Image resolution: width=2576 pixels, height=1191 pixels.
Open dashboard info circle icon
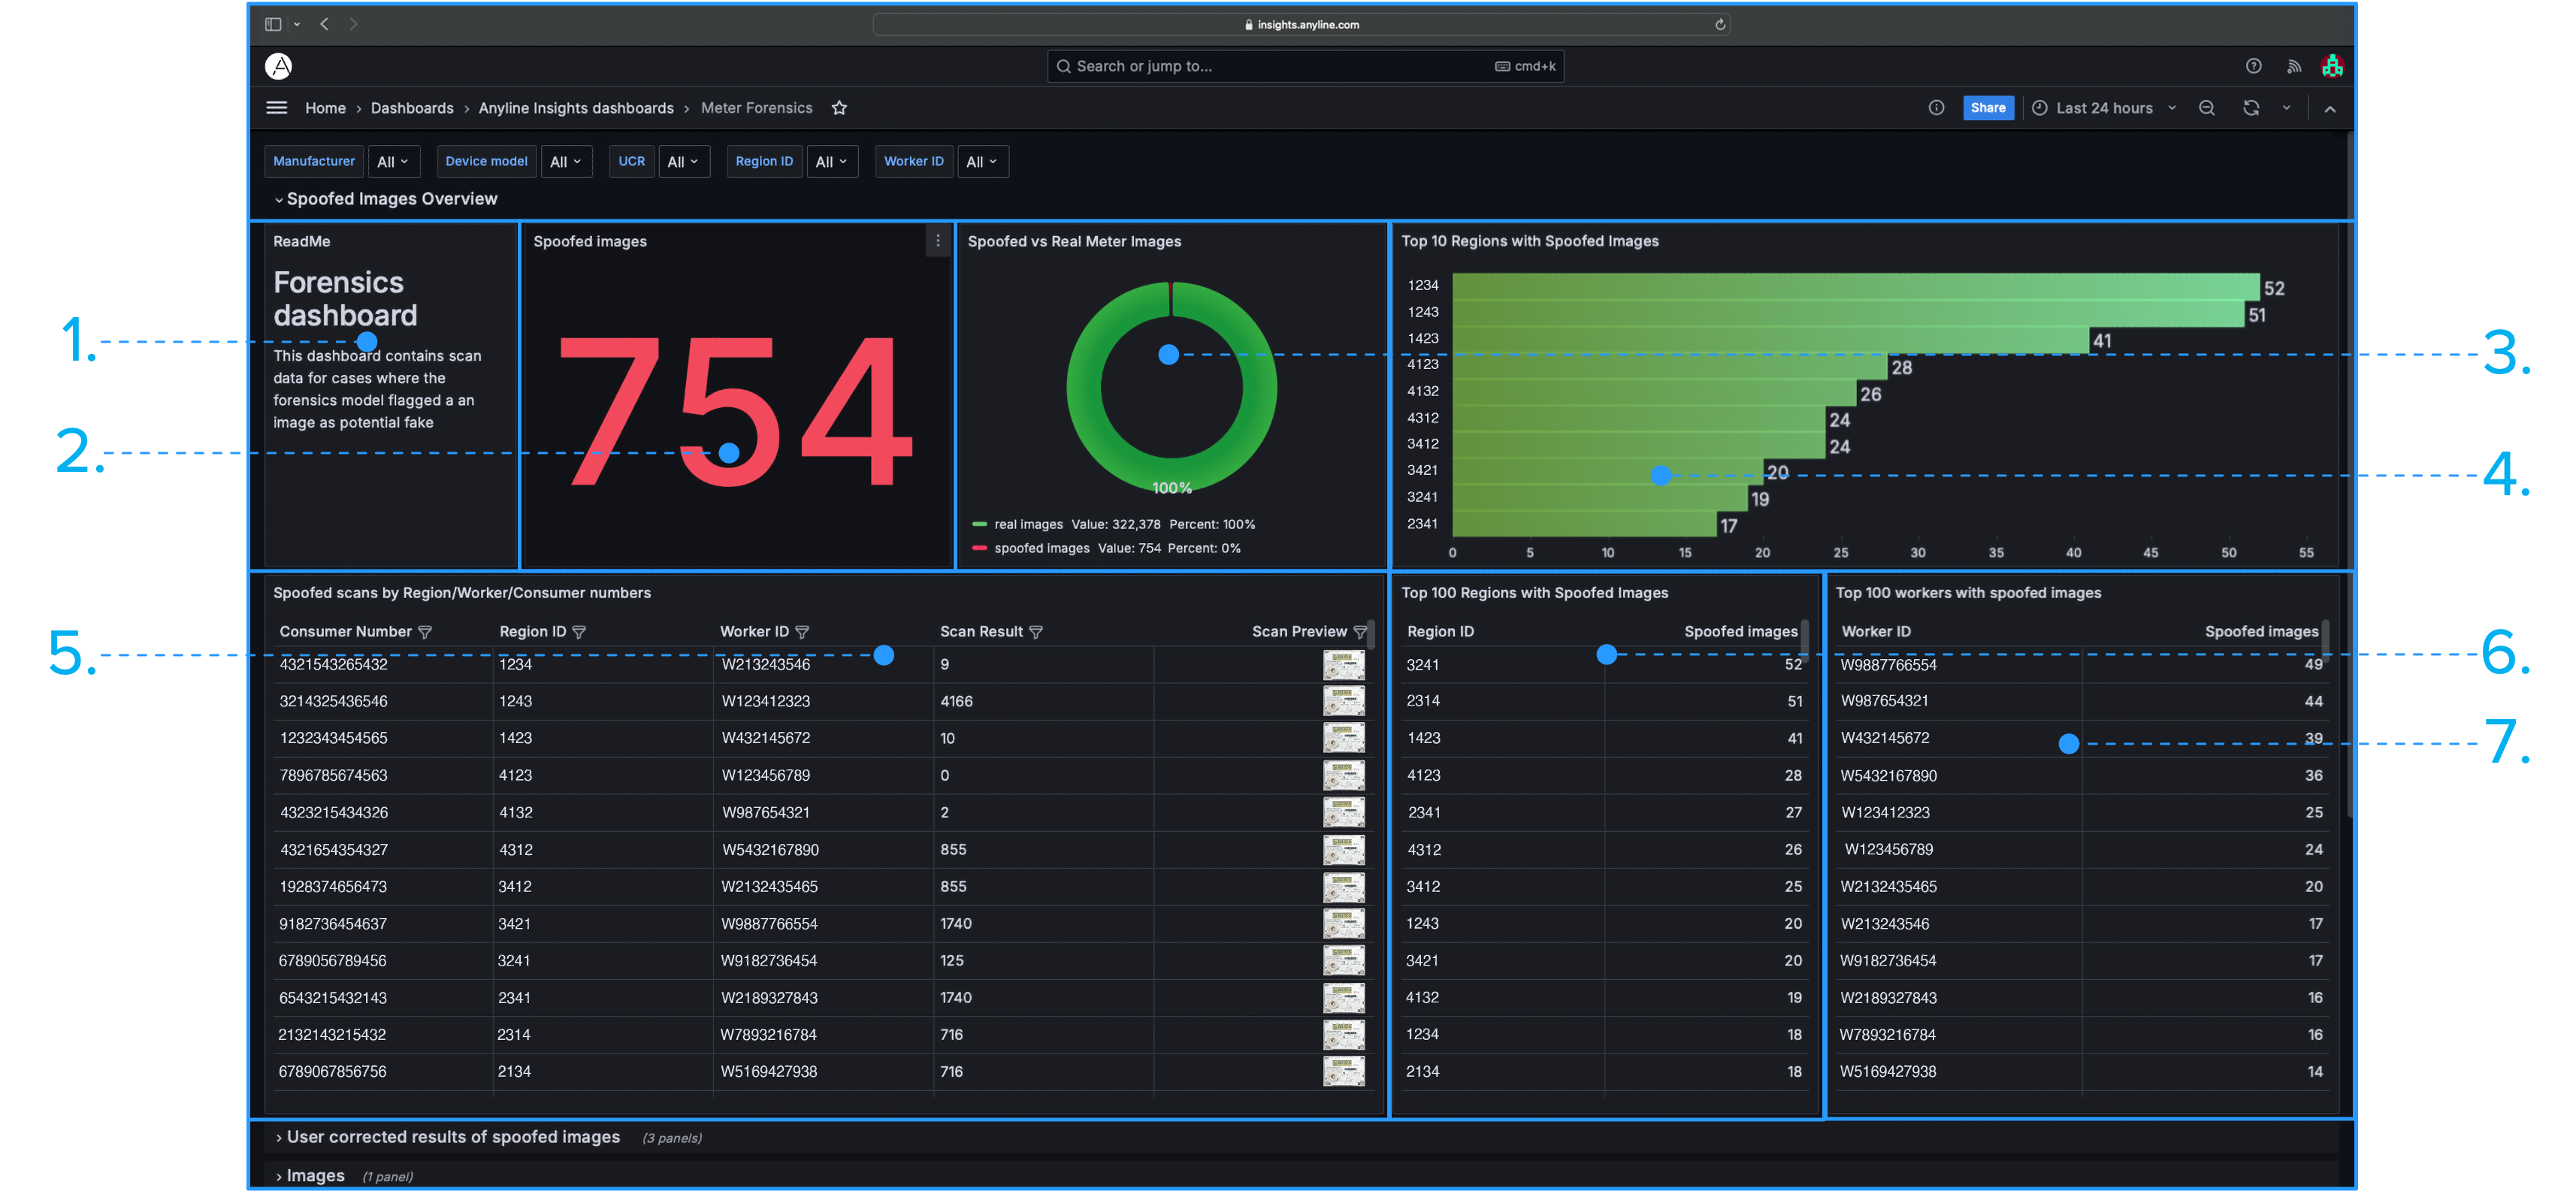coord(1936,108)
